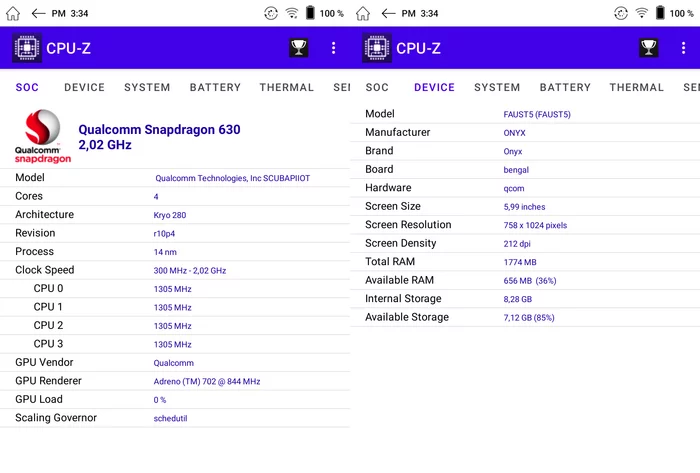Tap the CPU-Z chip logo in right screen
Screen dimensions: 700x473
(x=377, y=47)
